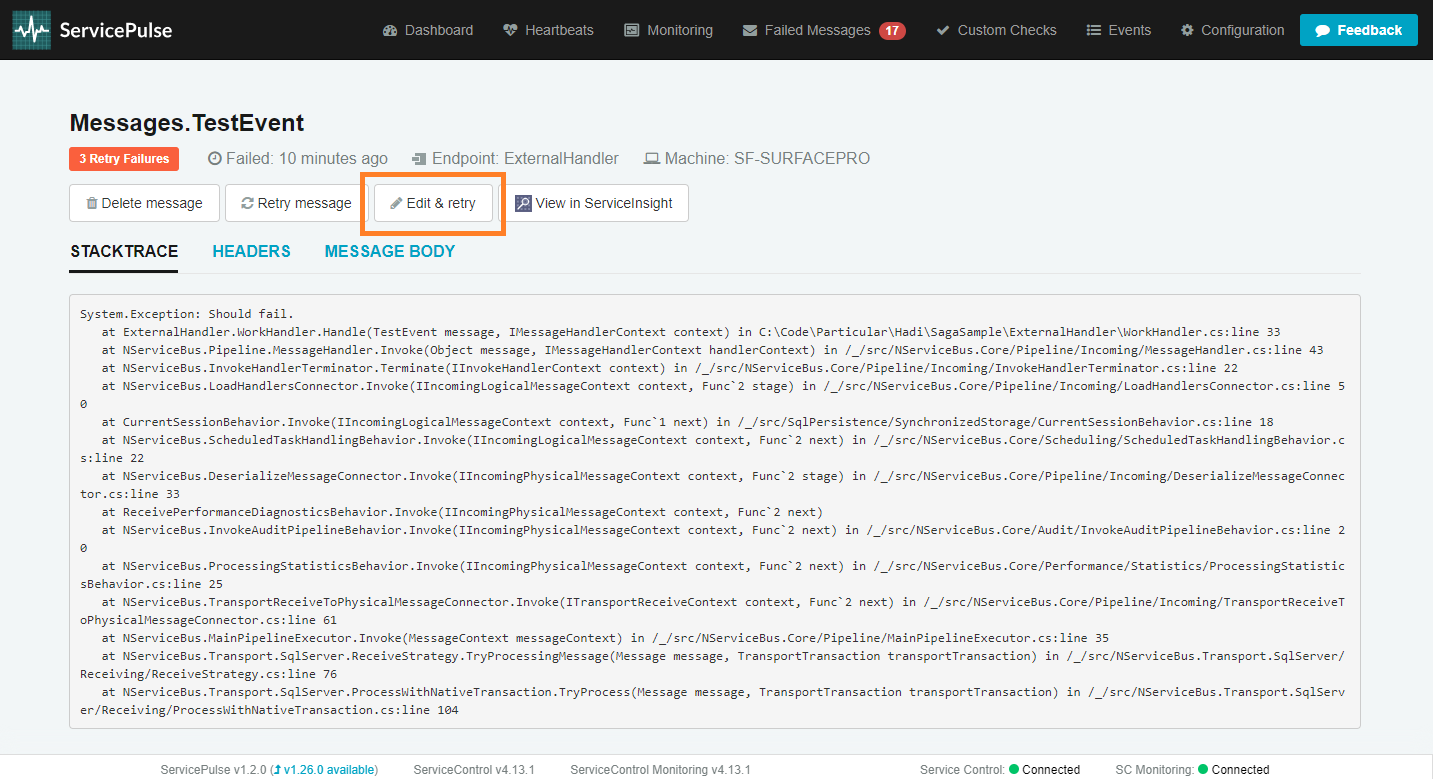Open the Events page
Screen dimensions: 1433x779
[1119, 30]
